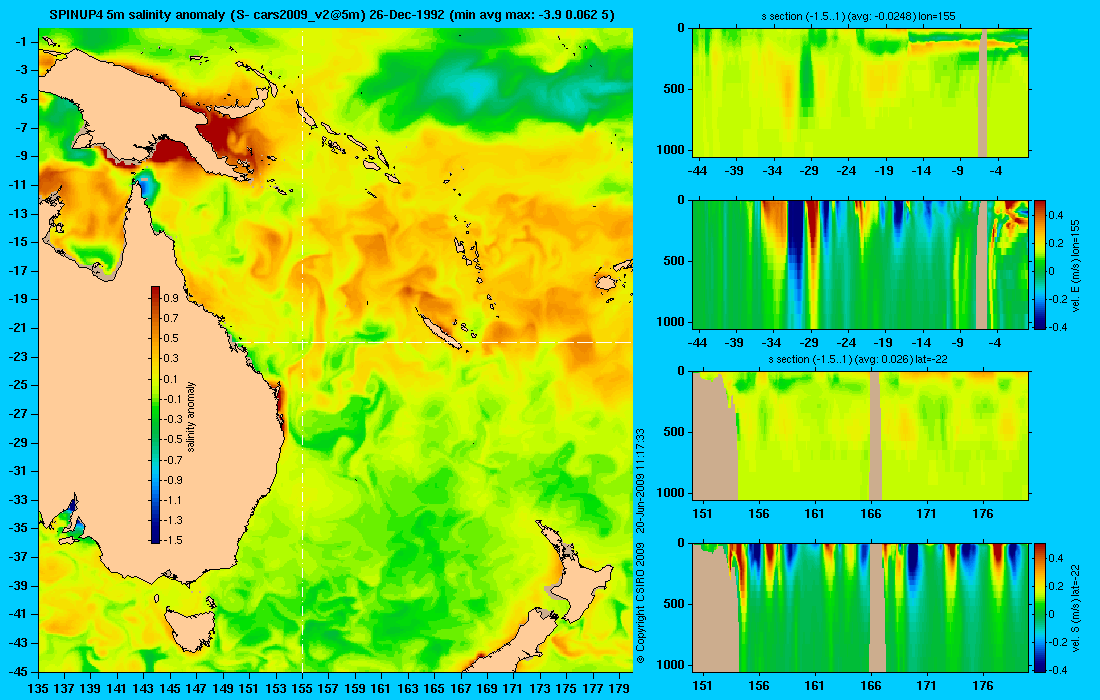Image resolution: width=1100 pixels, height=700 pixels.
Task: Click the white dashed vertical section line at 155
Action: [x=302, y=351]
